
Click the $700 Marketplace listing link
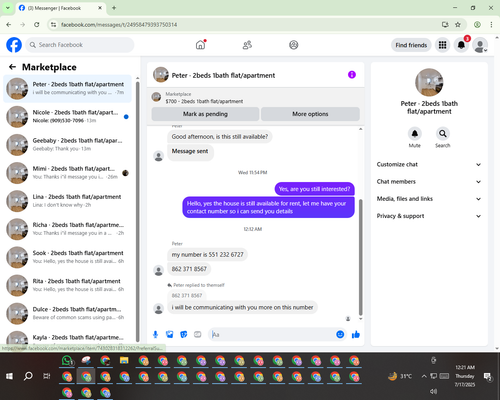point(204,101)
